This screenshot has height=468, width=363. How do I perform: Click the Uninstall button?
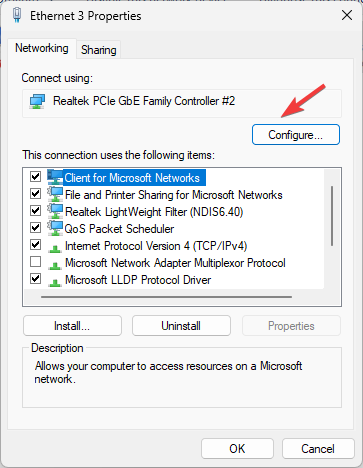point(181,326)
